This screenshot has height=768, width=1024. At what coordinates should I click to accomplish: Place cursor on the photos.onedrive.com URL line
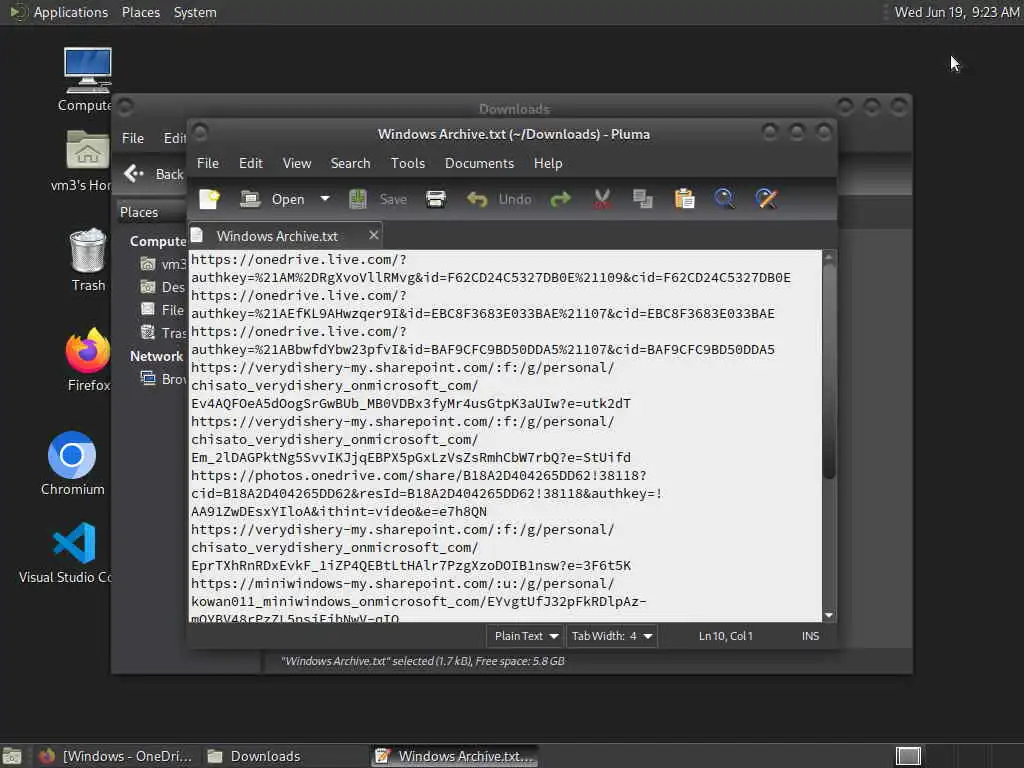tap(419, 475)
